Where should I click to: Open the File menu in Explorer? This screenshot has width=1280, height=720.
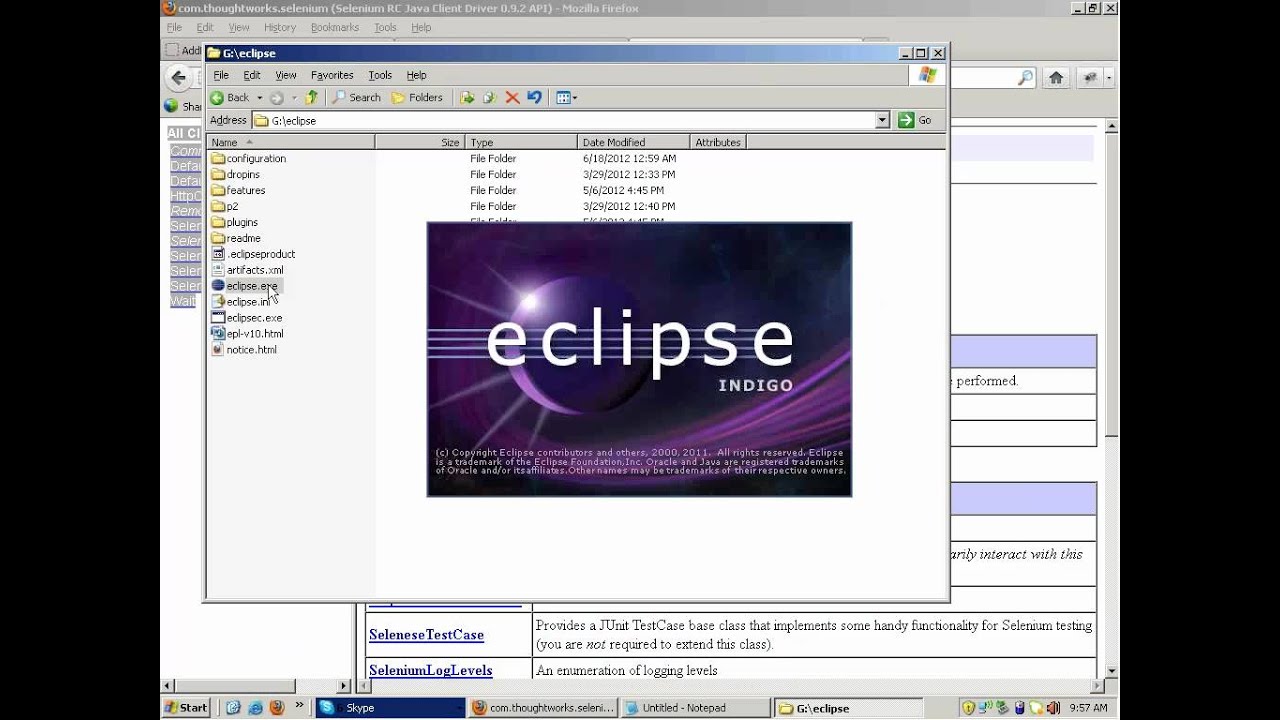click(x=221, y=75)
